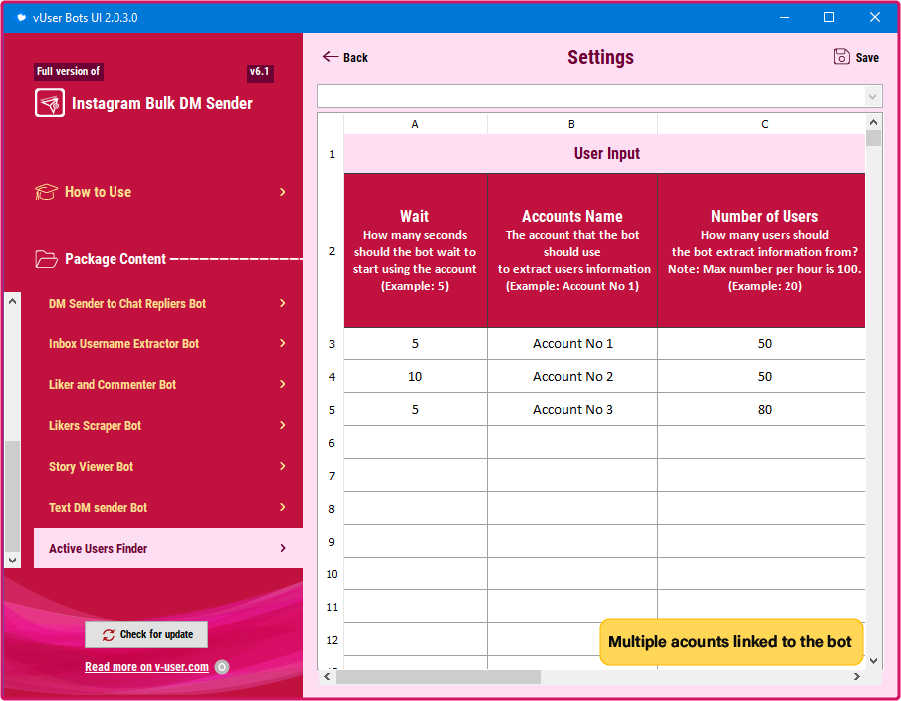Screen dimensions: 901x701
Task: Expand Liker and Commenter Bot chevron
Action: 282,384
